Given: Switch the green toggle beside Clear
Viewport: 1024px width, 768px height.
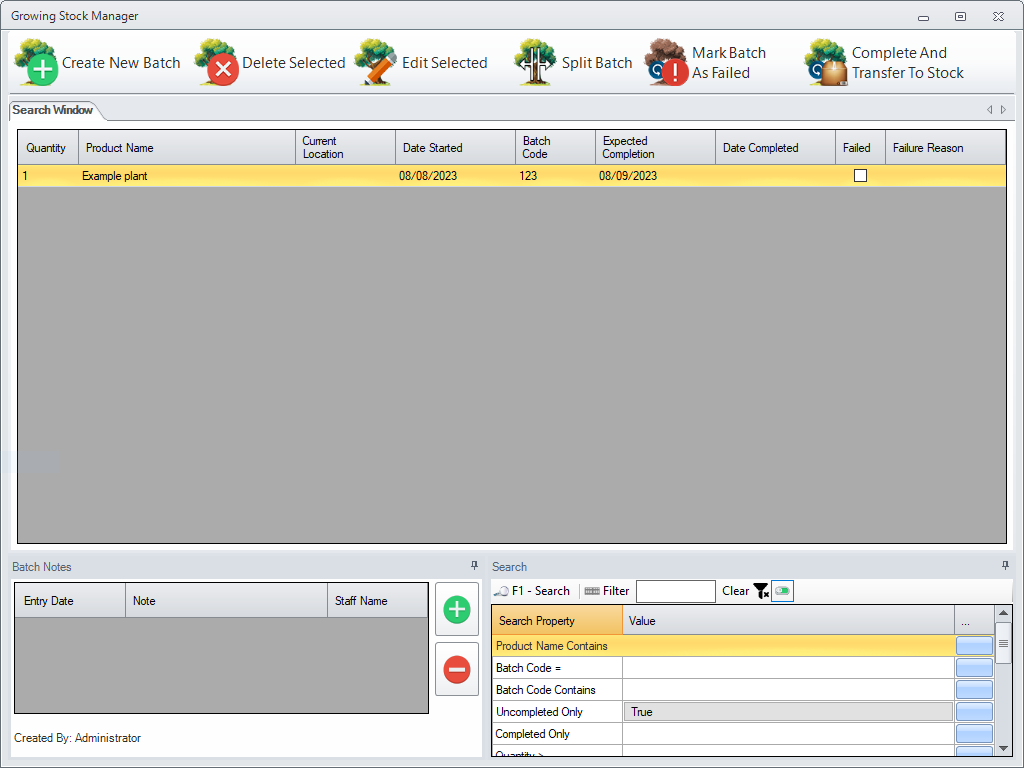Looking at the screenshot, I should pyautogui.click(x=782, y=591).
